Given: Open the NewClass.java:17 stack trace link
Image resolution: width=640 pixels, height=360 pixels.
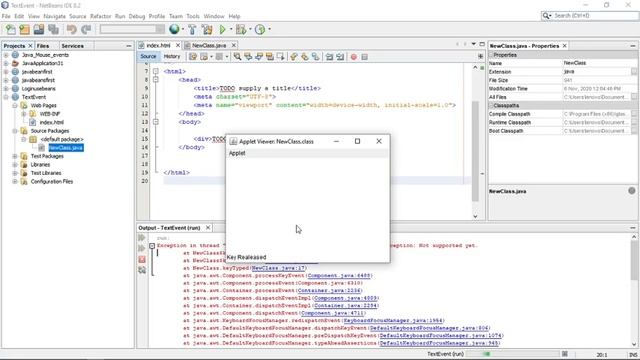Looking at the screenshot, I should [x=278, y=268].
